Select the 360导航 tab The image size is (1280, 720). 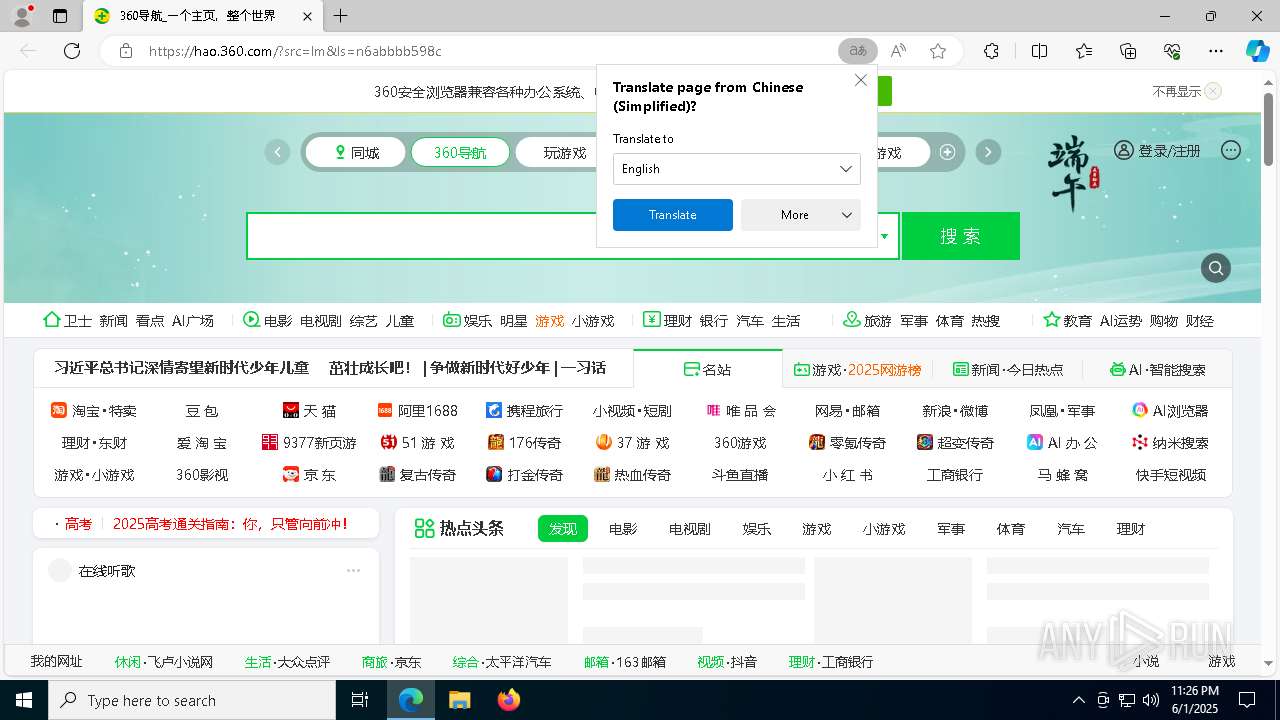click(460, 153)
